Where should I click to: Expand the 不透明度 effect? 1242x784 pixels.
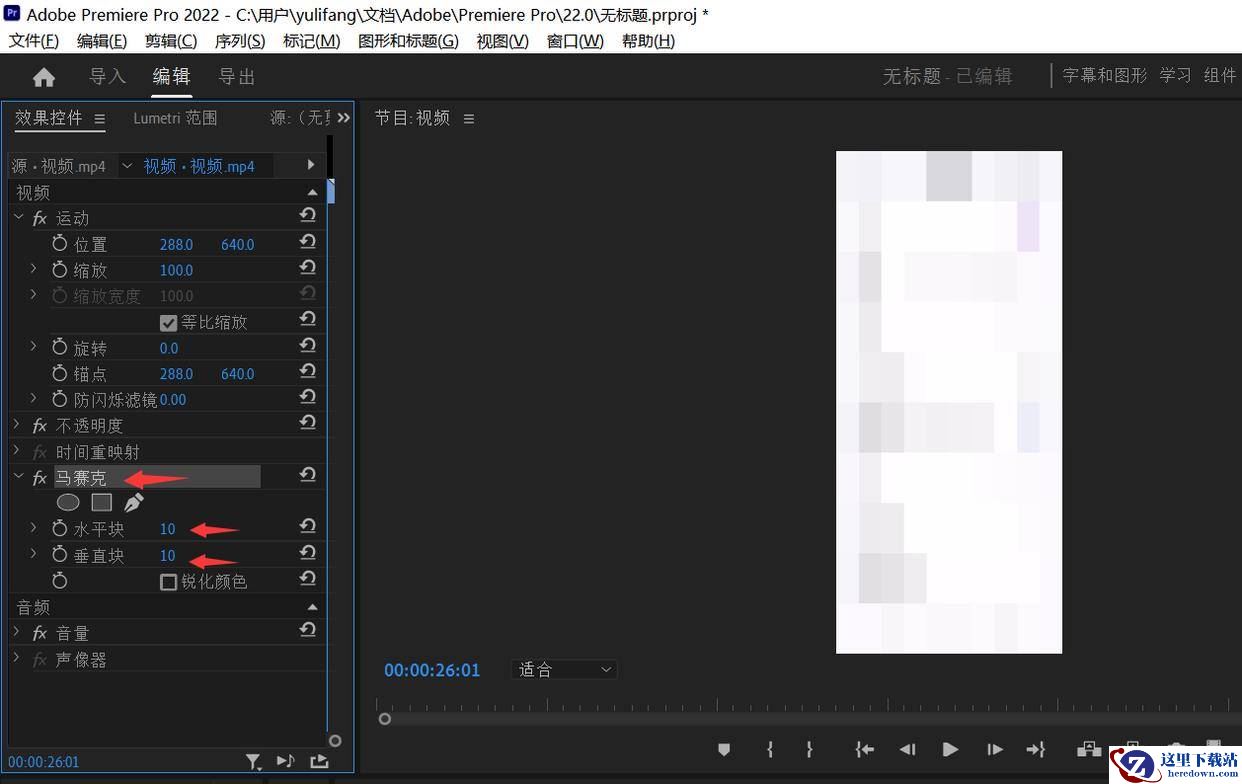[17, 425]
